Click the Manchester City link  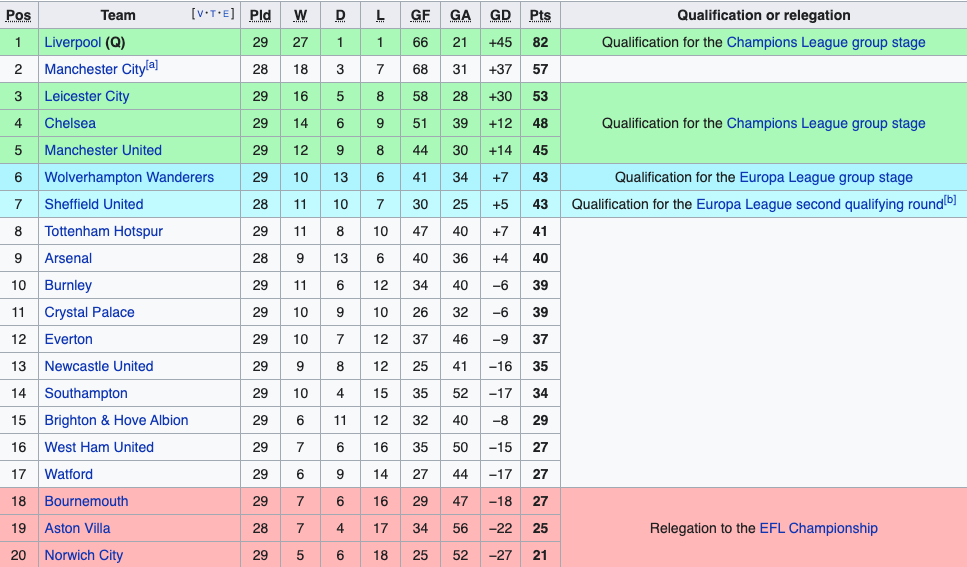pos(94,70)
